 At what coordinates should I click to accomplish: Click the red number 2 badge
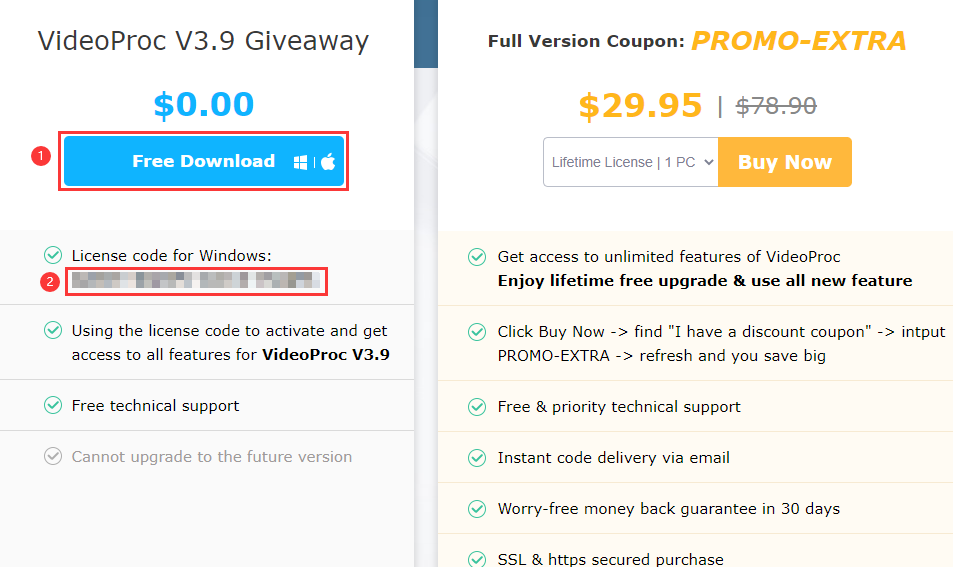[49, 282]
